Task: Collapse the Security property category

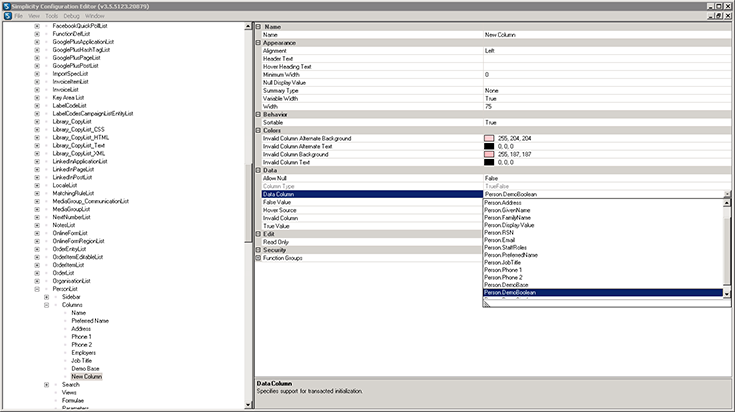Action: click(258, 250)
